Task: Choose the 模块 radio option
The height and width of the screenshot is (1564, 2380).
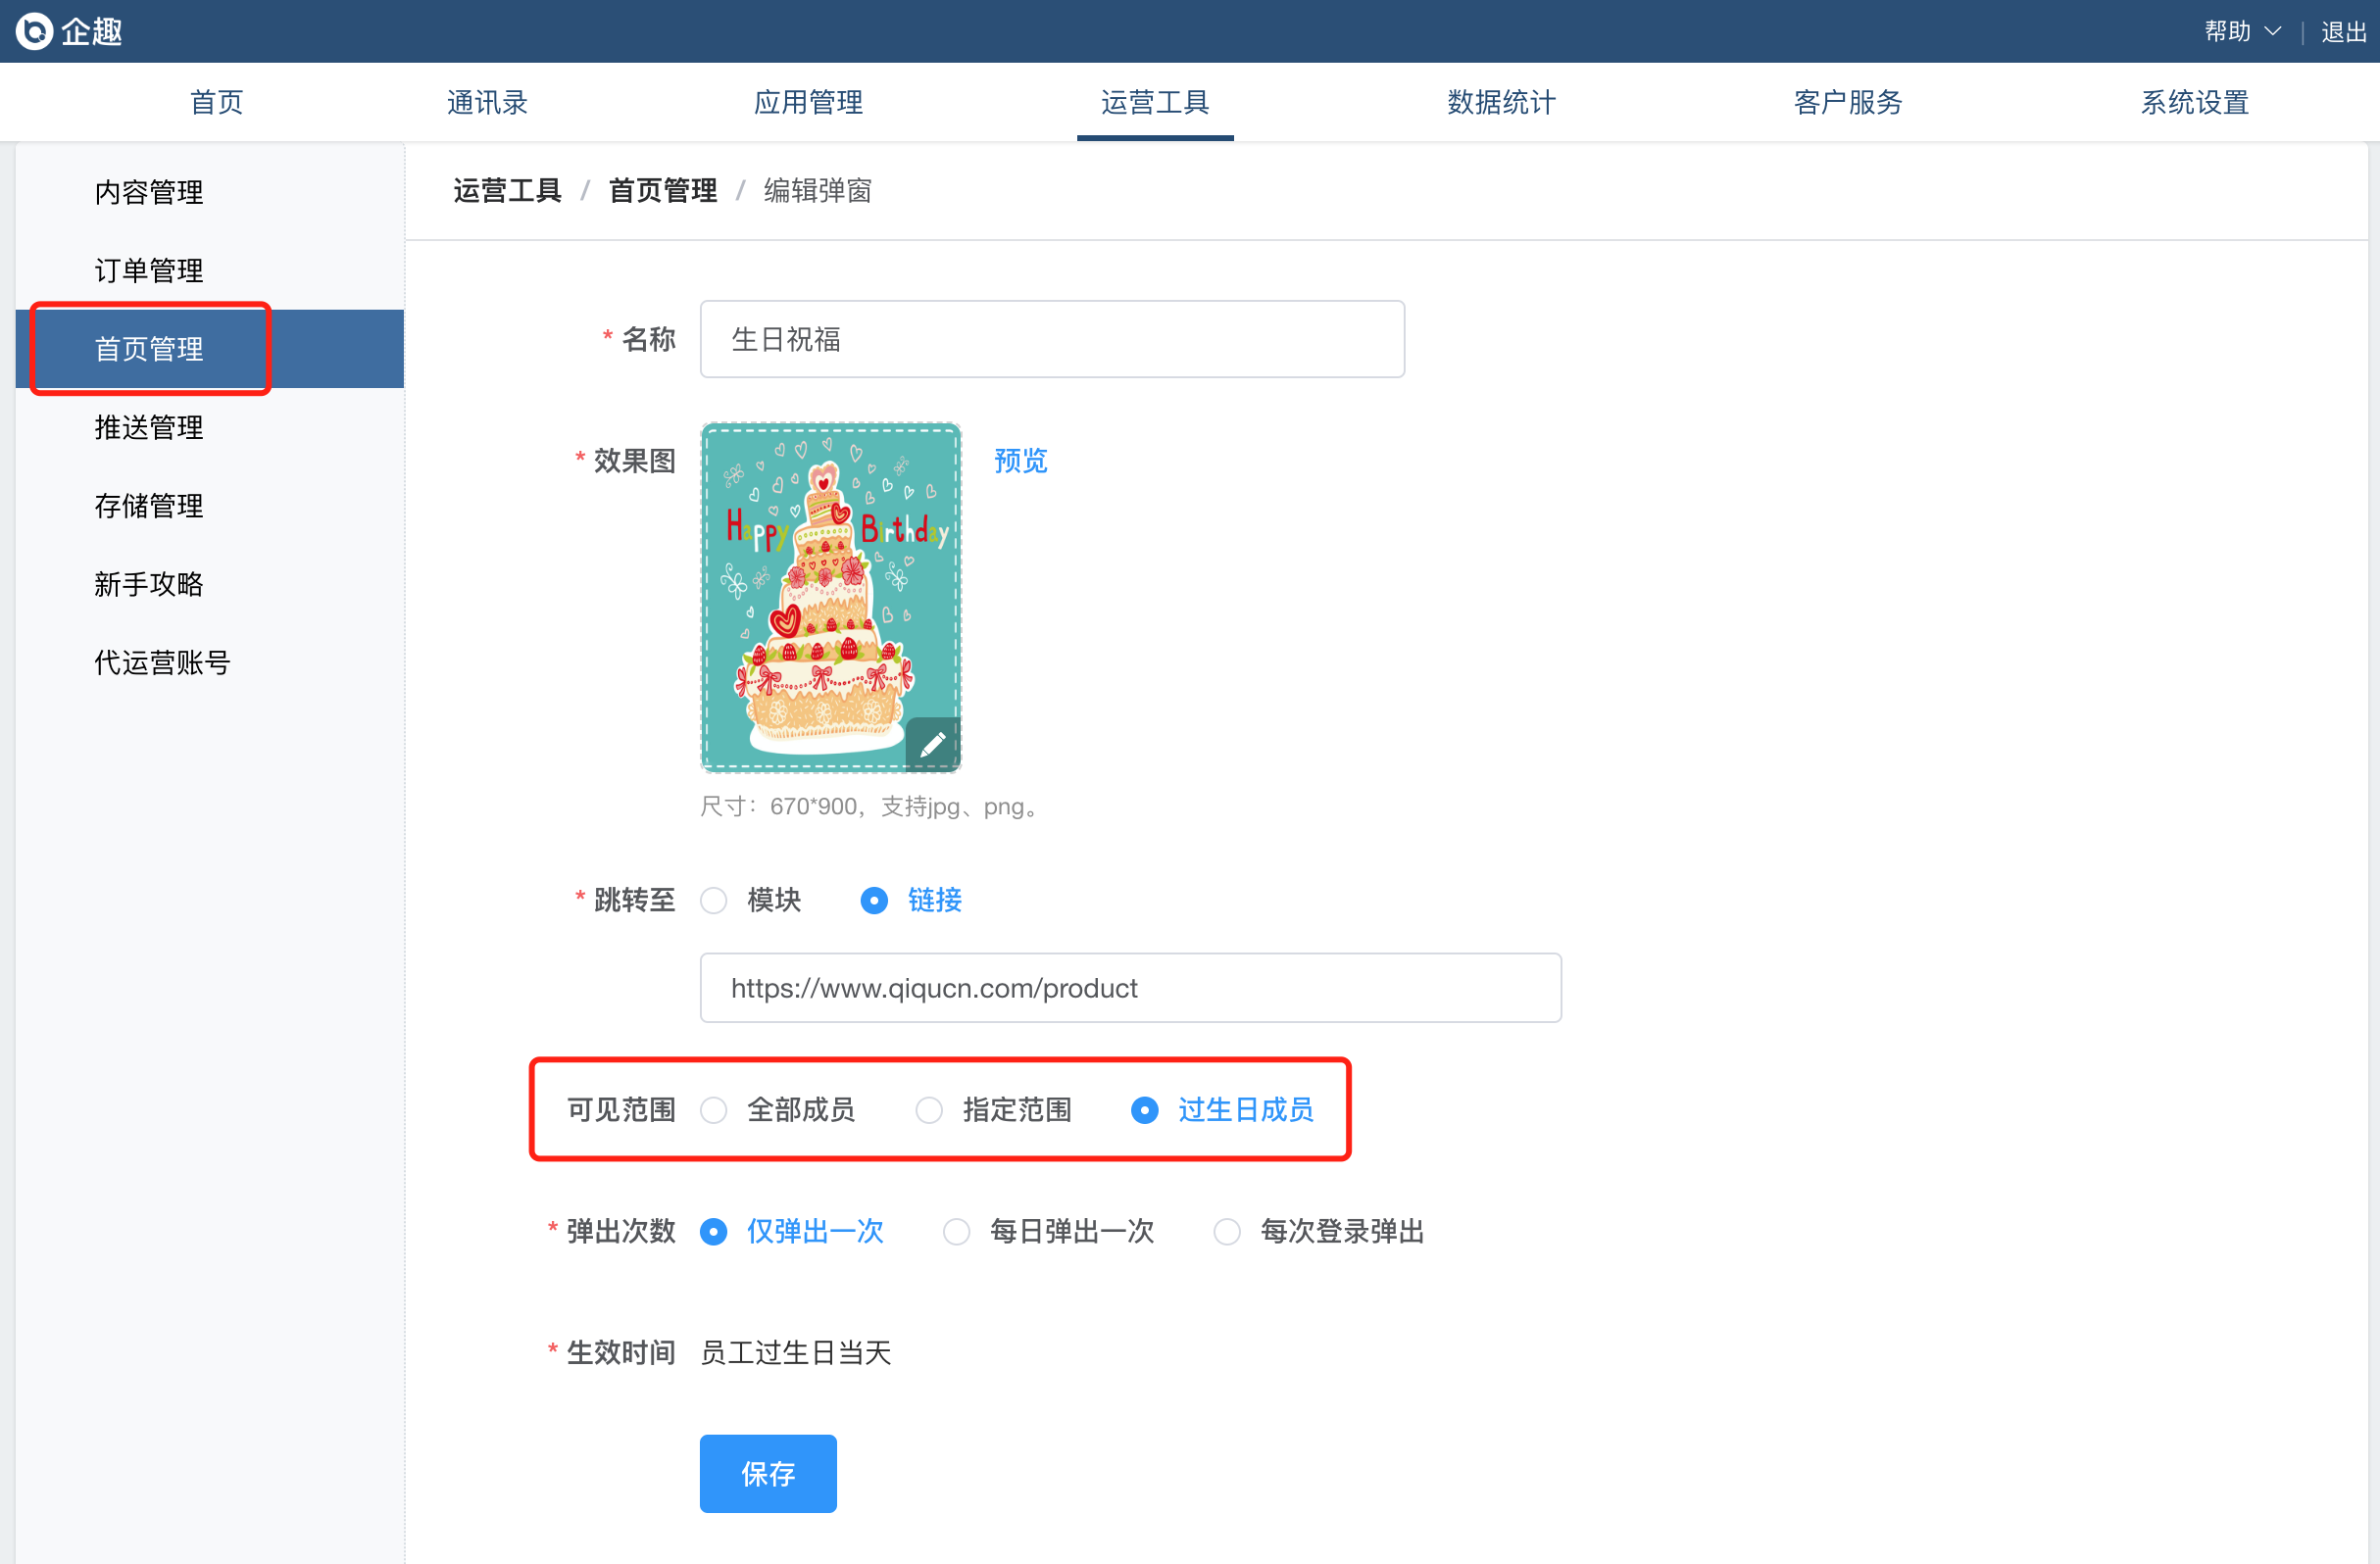Action: (714, 900)
